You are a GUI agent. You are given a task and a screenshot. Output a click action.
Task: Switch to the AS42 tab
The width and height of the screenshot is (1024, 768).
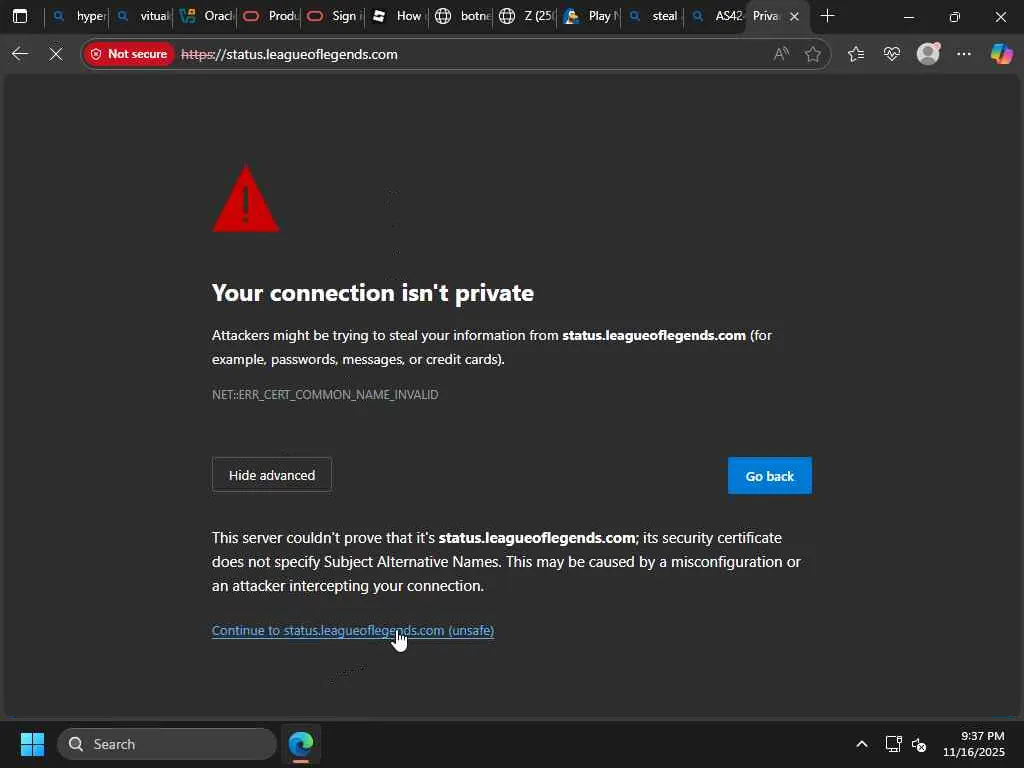716,16
